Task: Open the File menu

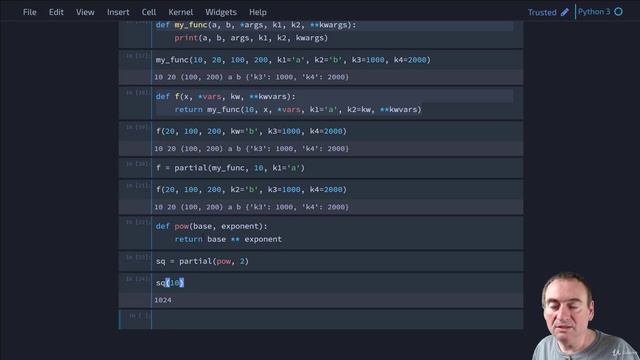Action: (29, 12)
